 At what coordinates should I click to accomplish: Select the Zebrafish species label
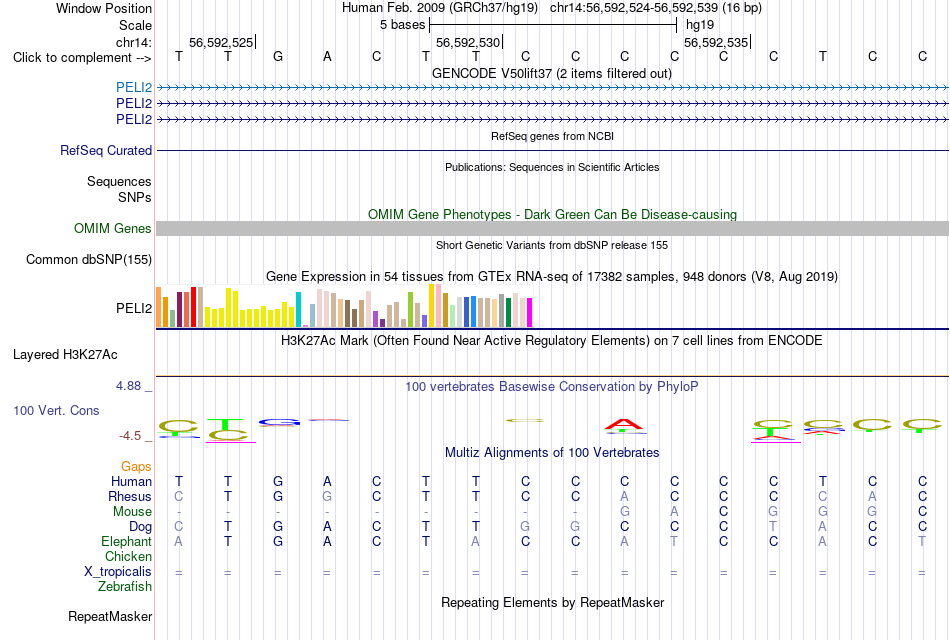click(125, 586)
